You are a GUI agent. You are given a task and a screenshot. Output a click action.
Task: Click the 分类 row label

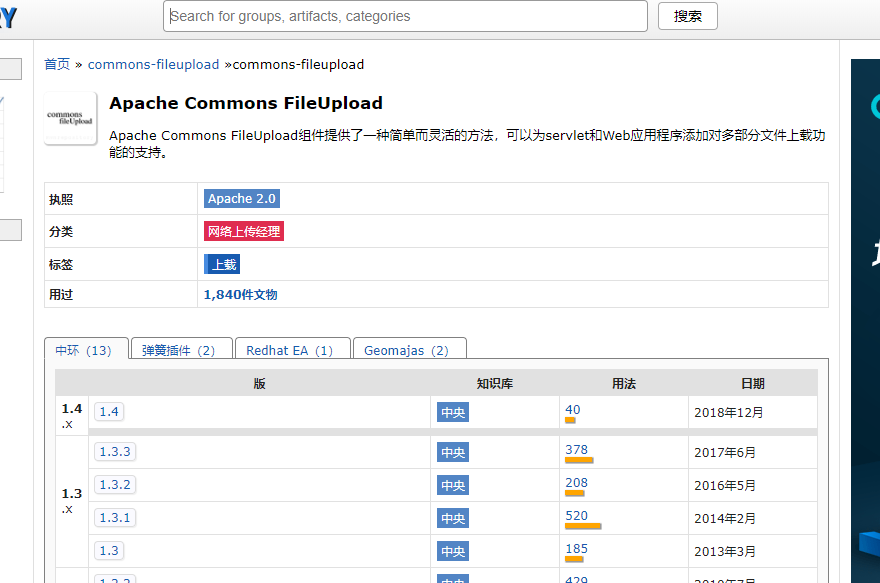[61, 231]
